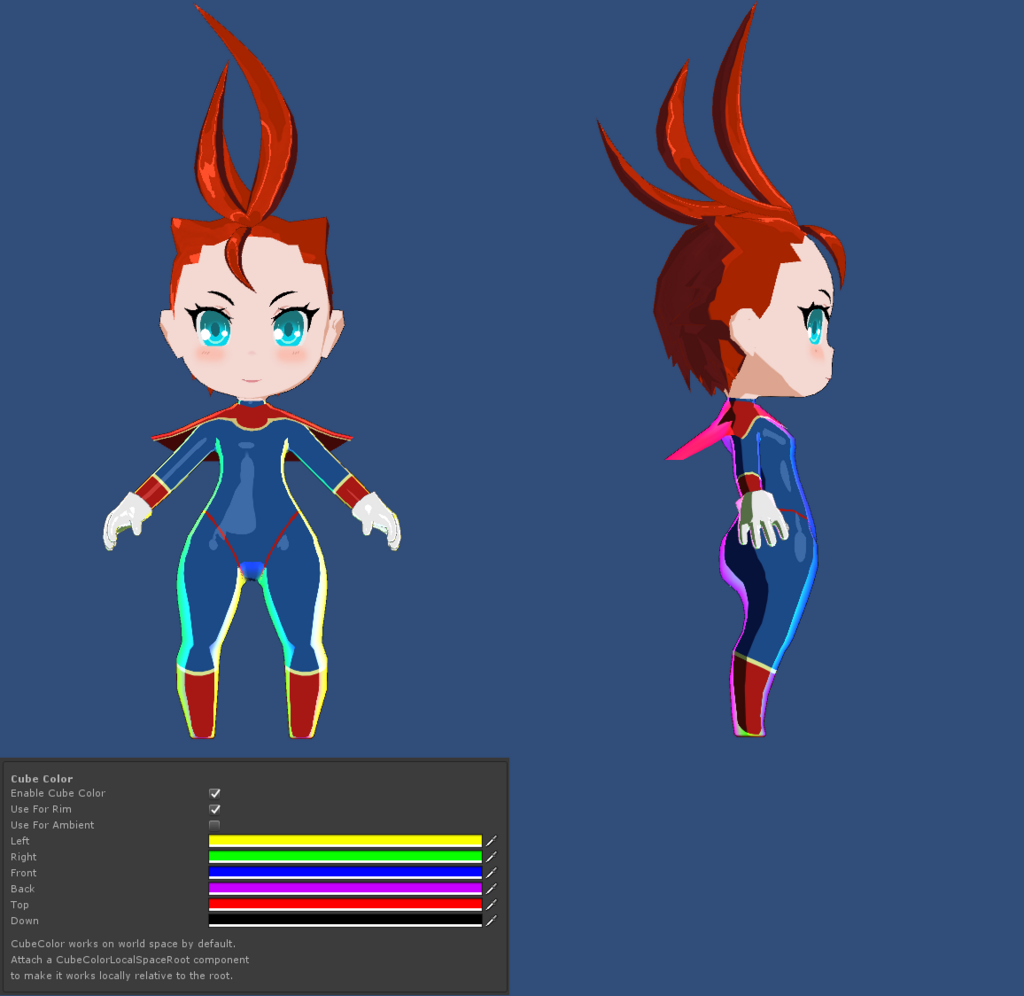The image size is (1024, 996).
Task: Open the purple Back color swatch
Action: pos(345,889)
